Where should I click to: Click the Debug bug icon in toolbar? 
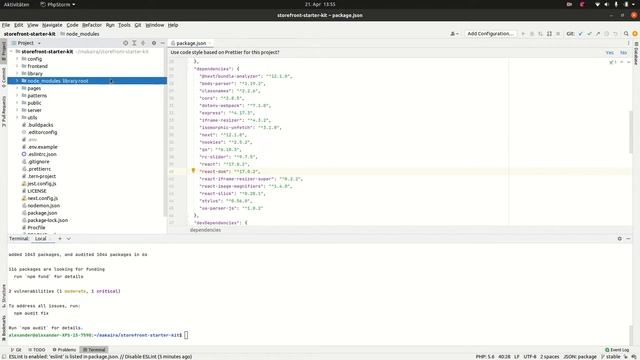coord(532,34)
